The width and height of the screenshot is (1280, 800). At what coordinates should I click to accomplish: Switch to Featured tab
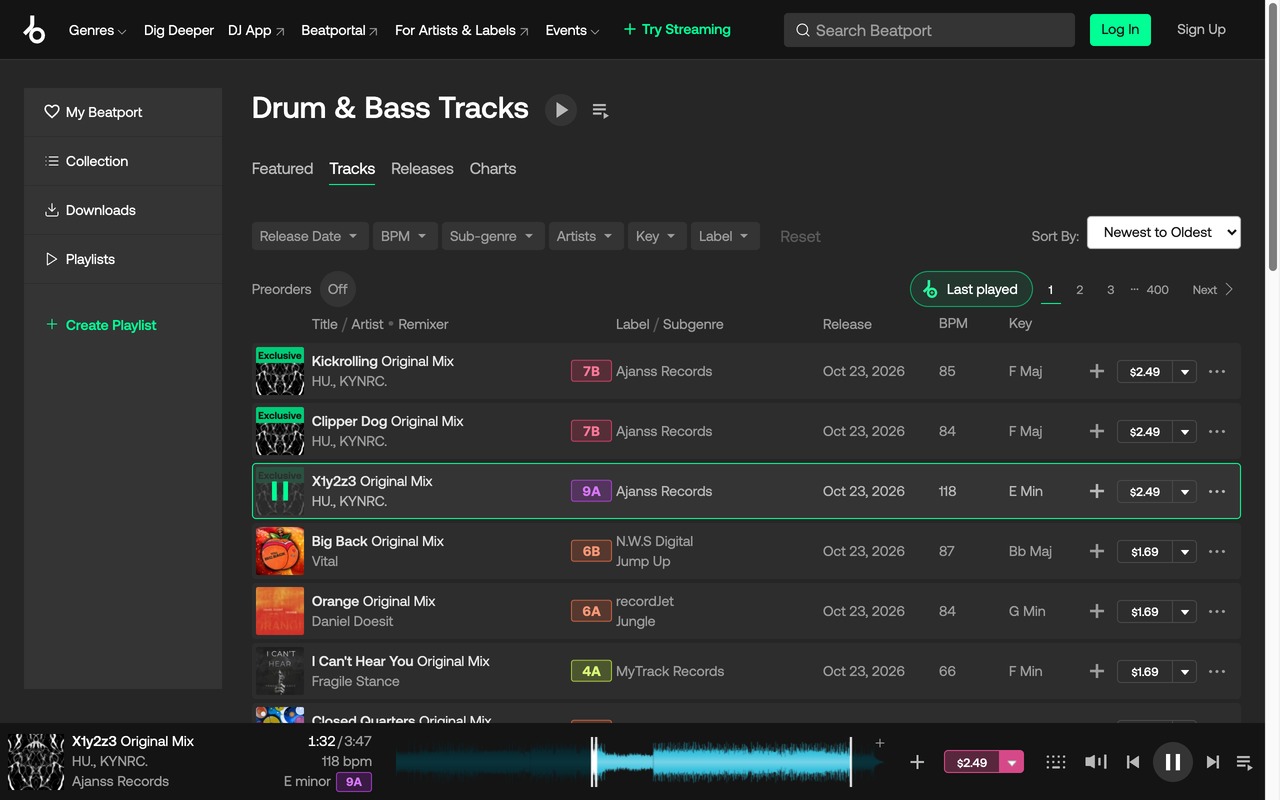pyautogui.click(x=282, y=168)
